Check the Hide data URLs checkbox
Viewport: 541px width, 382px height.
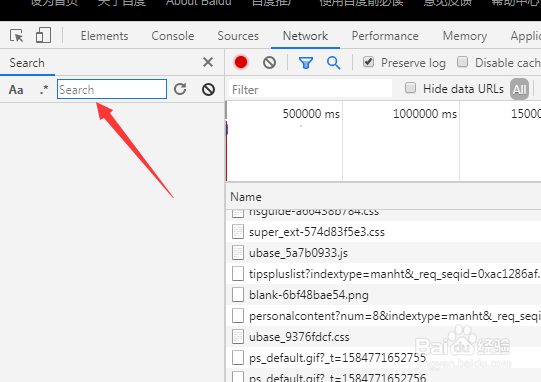tap(410, 88)
